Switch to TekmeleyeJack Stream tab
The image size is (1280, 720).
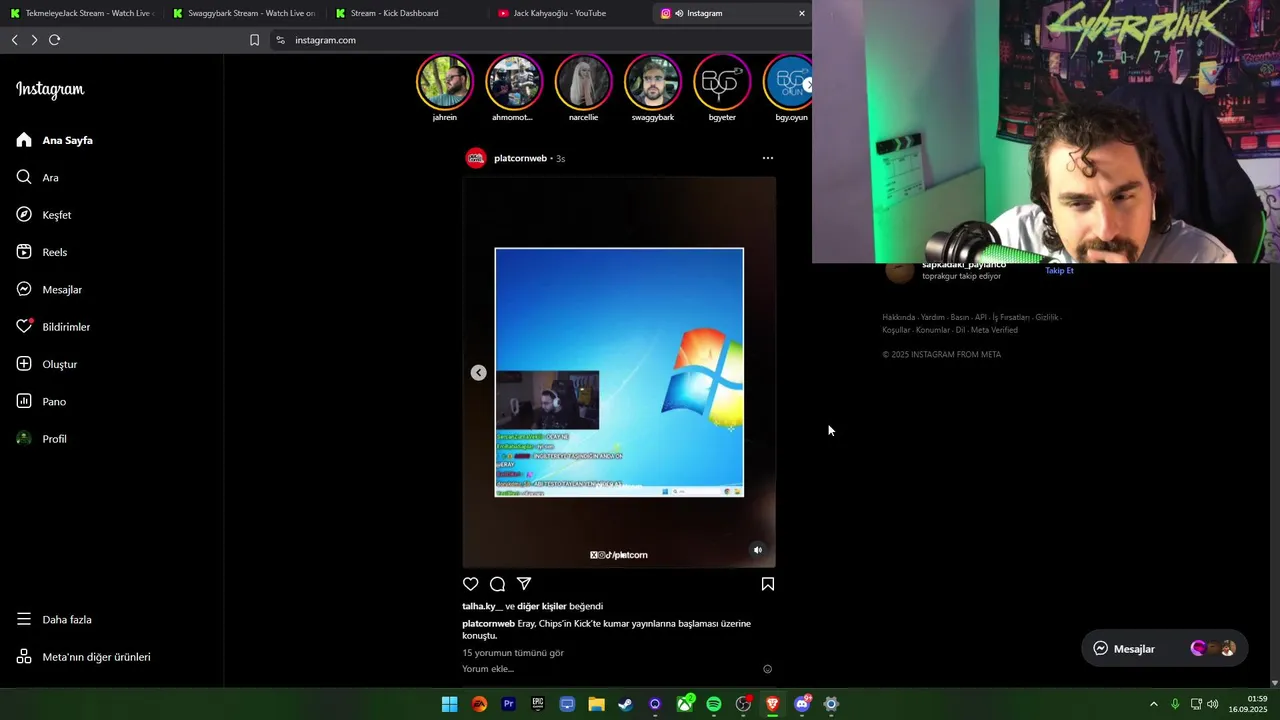pos(83,13)
